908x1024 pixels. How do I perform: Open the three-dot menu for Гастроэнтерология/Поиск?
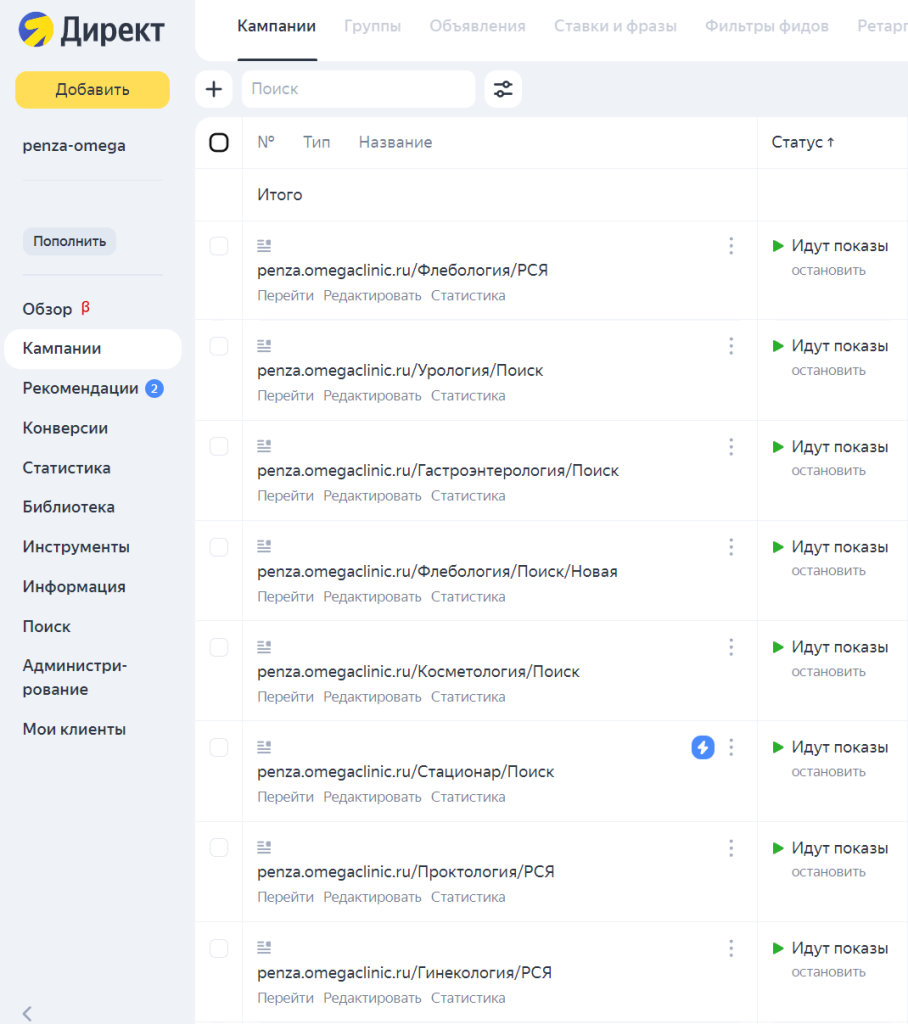pos(731,447)
